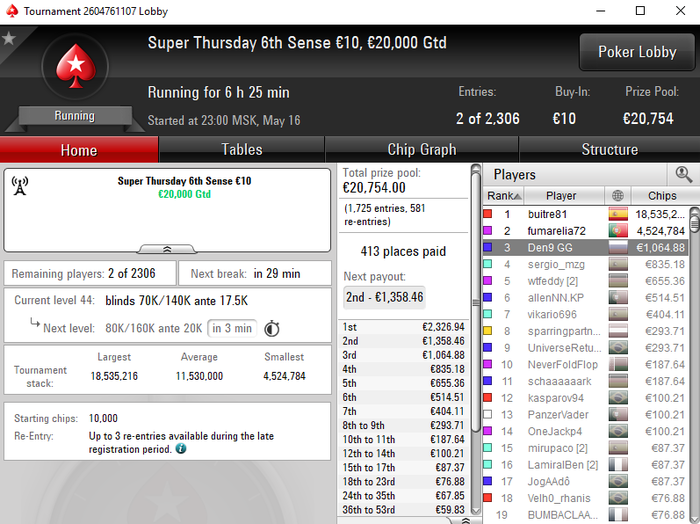Click buitre81's Spain flag icon

pos(618,214)
